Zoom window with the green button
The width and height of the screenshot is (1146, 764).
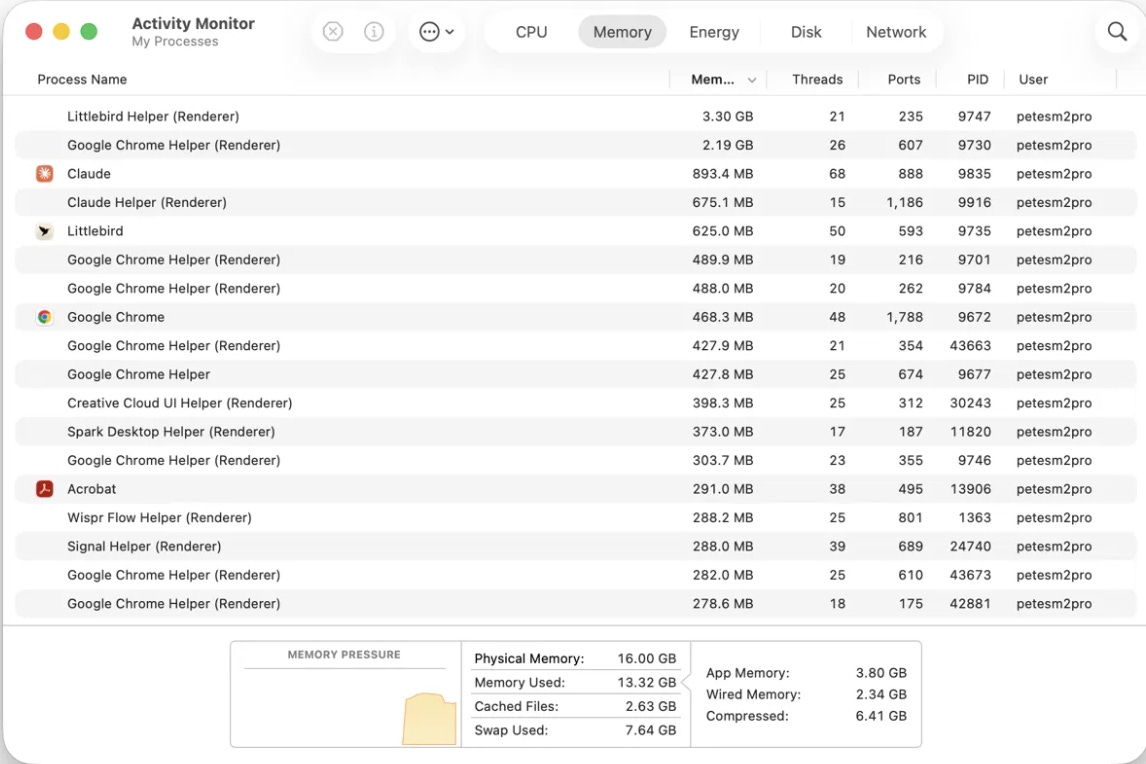click(88, 31)
